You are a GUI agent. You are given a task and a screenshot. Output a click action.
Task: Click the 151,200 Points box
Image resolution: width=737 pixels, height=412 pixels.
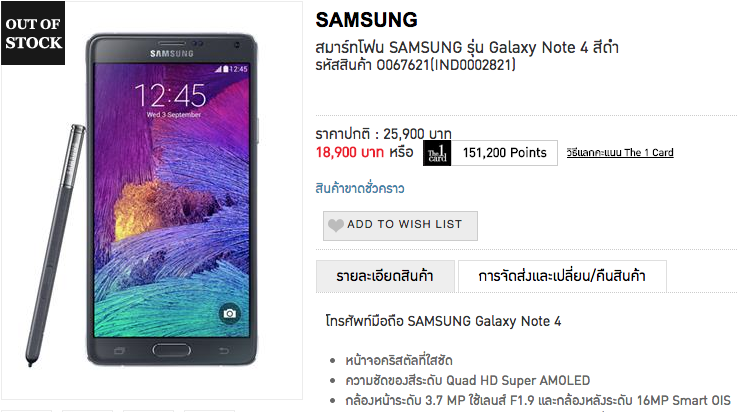(x=504, y=153)
